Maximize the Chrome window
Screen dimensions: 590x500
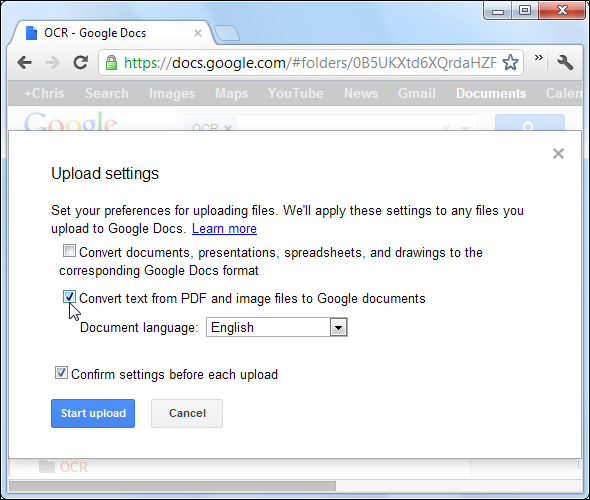(525, 11)
